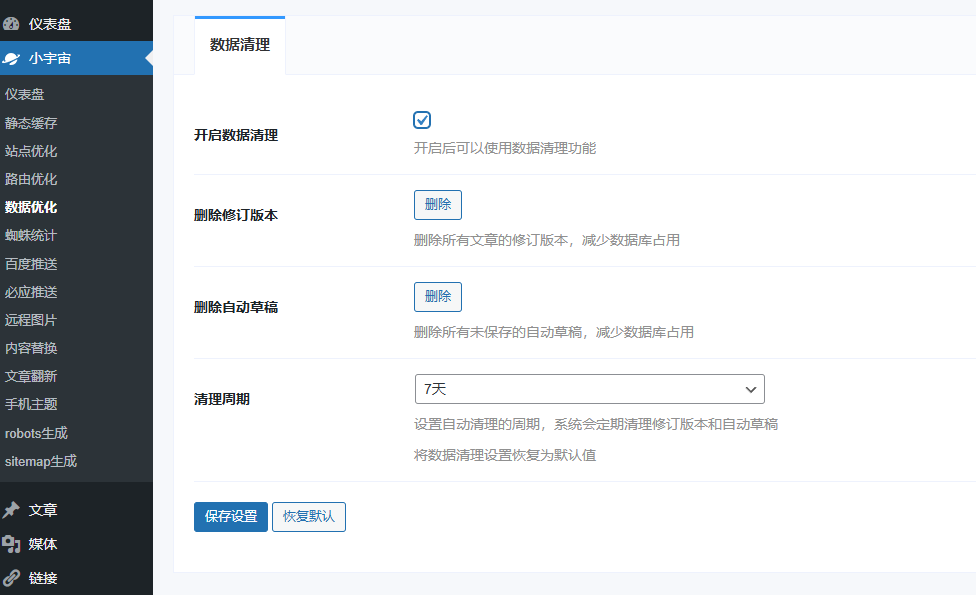976x595 pixels.
Task: Select 远程图片 from the sidebar menu
Action: coord(31,320)
